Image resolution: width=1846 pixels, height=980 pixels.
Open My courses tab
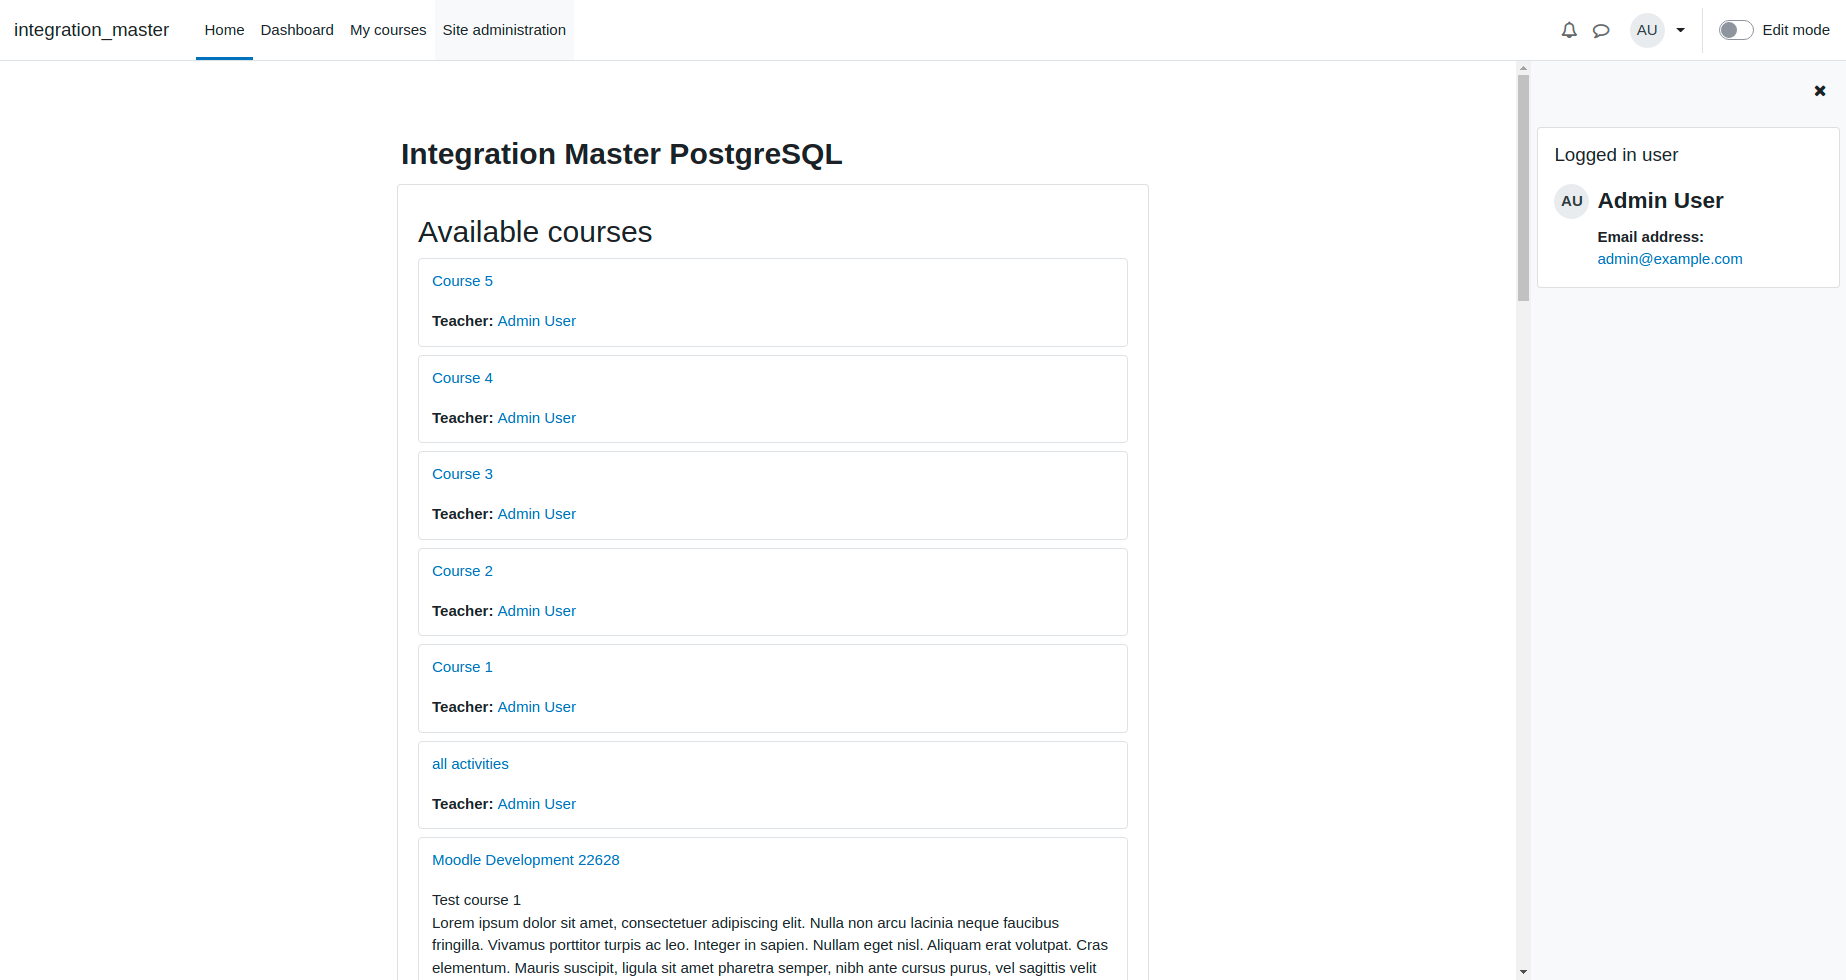click(388, 30)
